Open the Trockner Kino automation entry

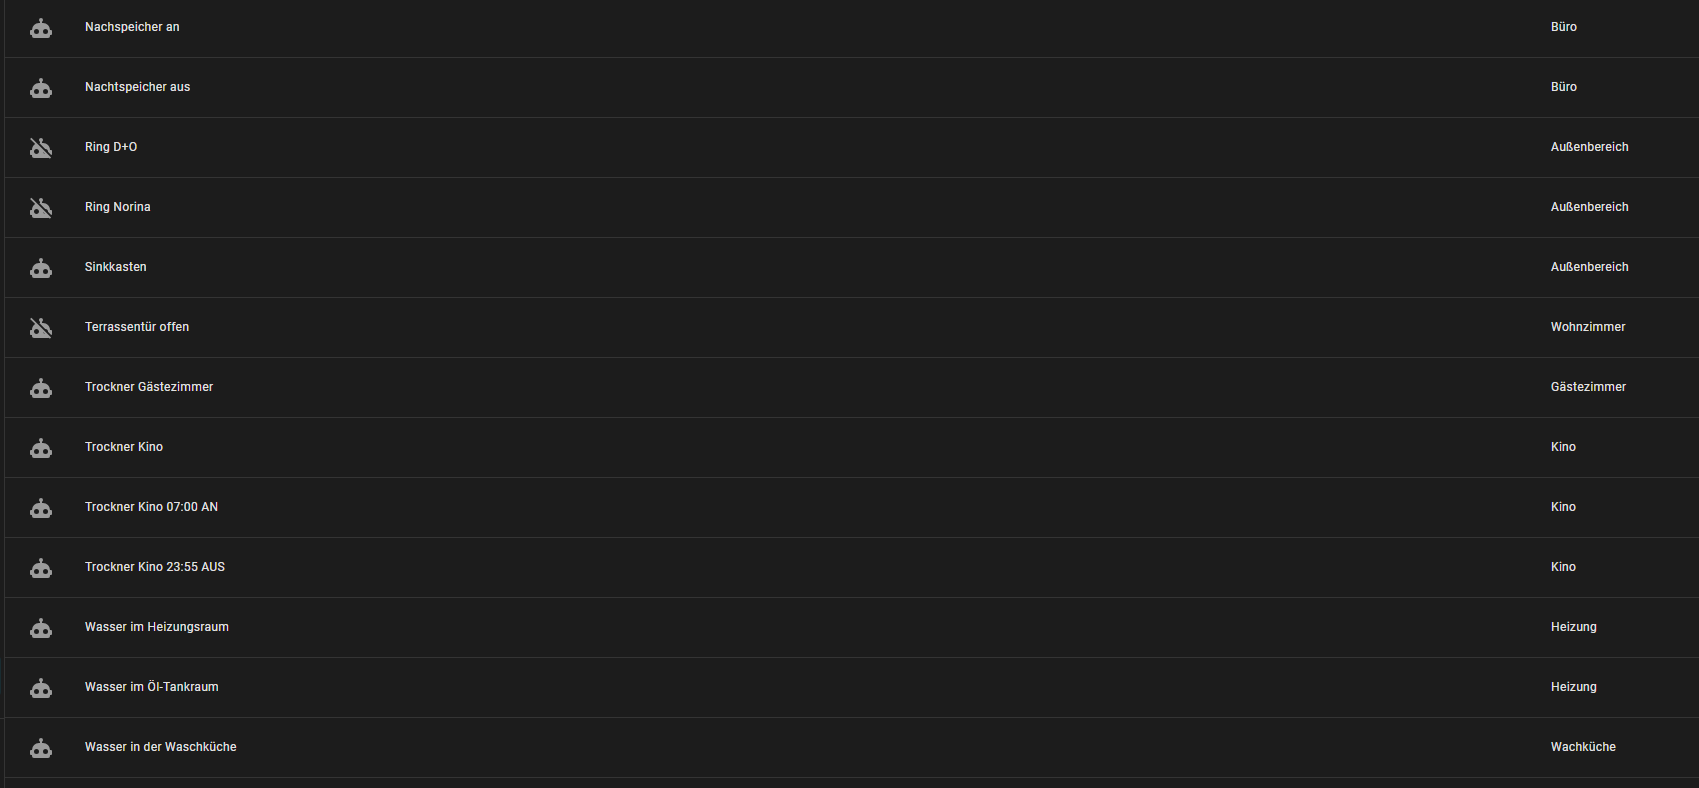click(x=124, y=447)
